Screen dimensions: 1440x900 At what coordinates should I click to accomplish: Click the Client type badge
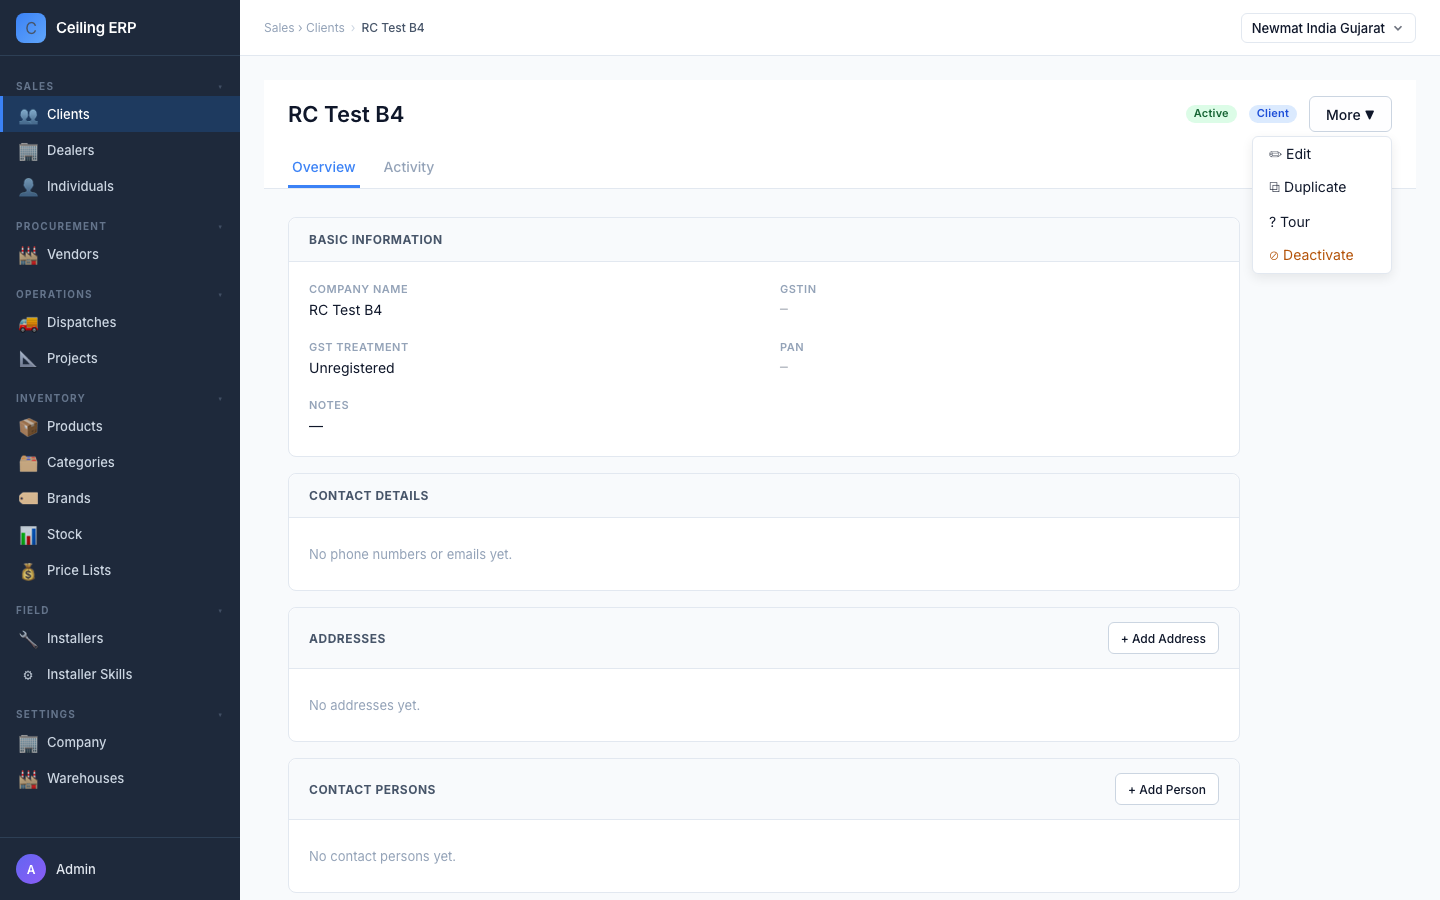point(1273,114)
